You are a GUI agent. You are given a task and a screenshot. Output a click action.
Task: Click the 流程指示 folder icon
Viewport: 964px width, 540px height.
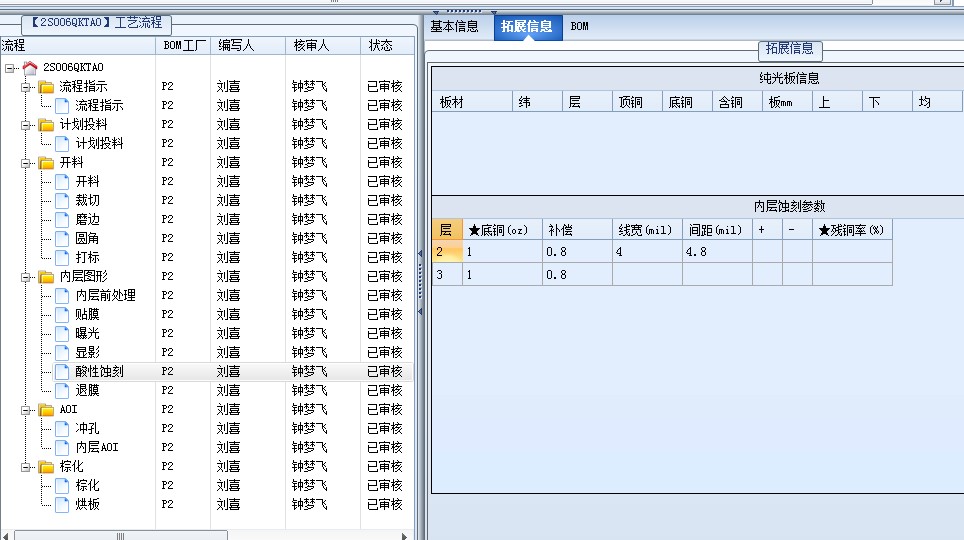point(46,87)
